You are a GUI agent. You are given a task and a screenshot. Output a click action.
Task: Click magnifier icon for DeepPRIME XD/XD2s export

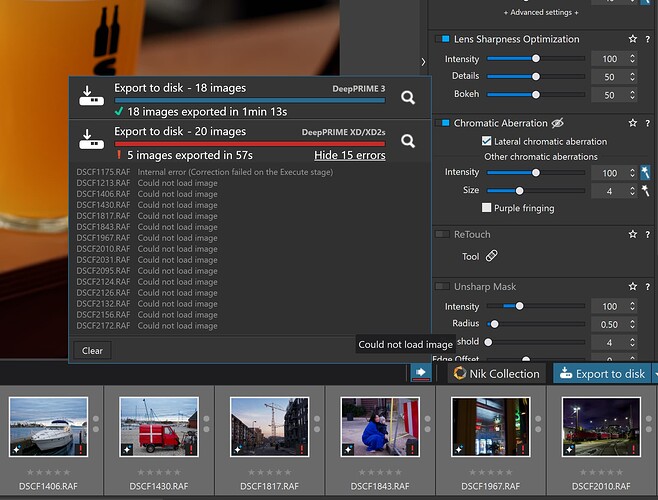pos(408,141)
